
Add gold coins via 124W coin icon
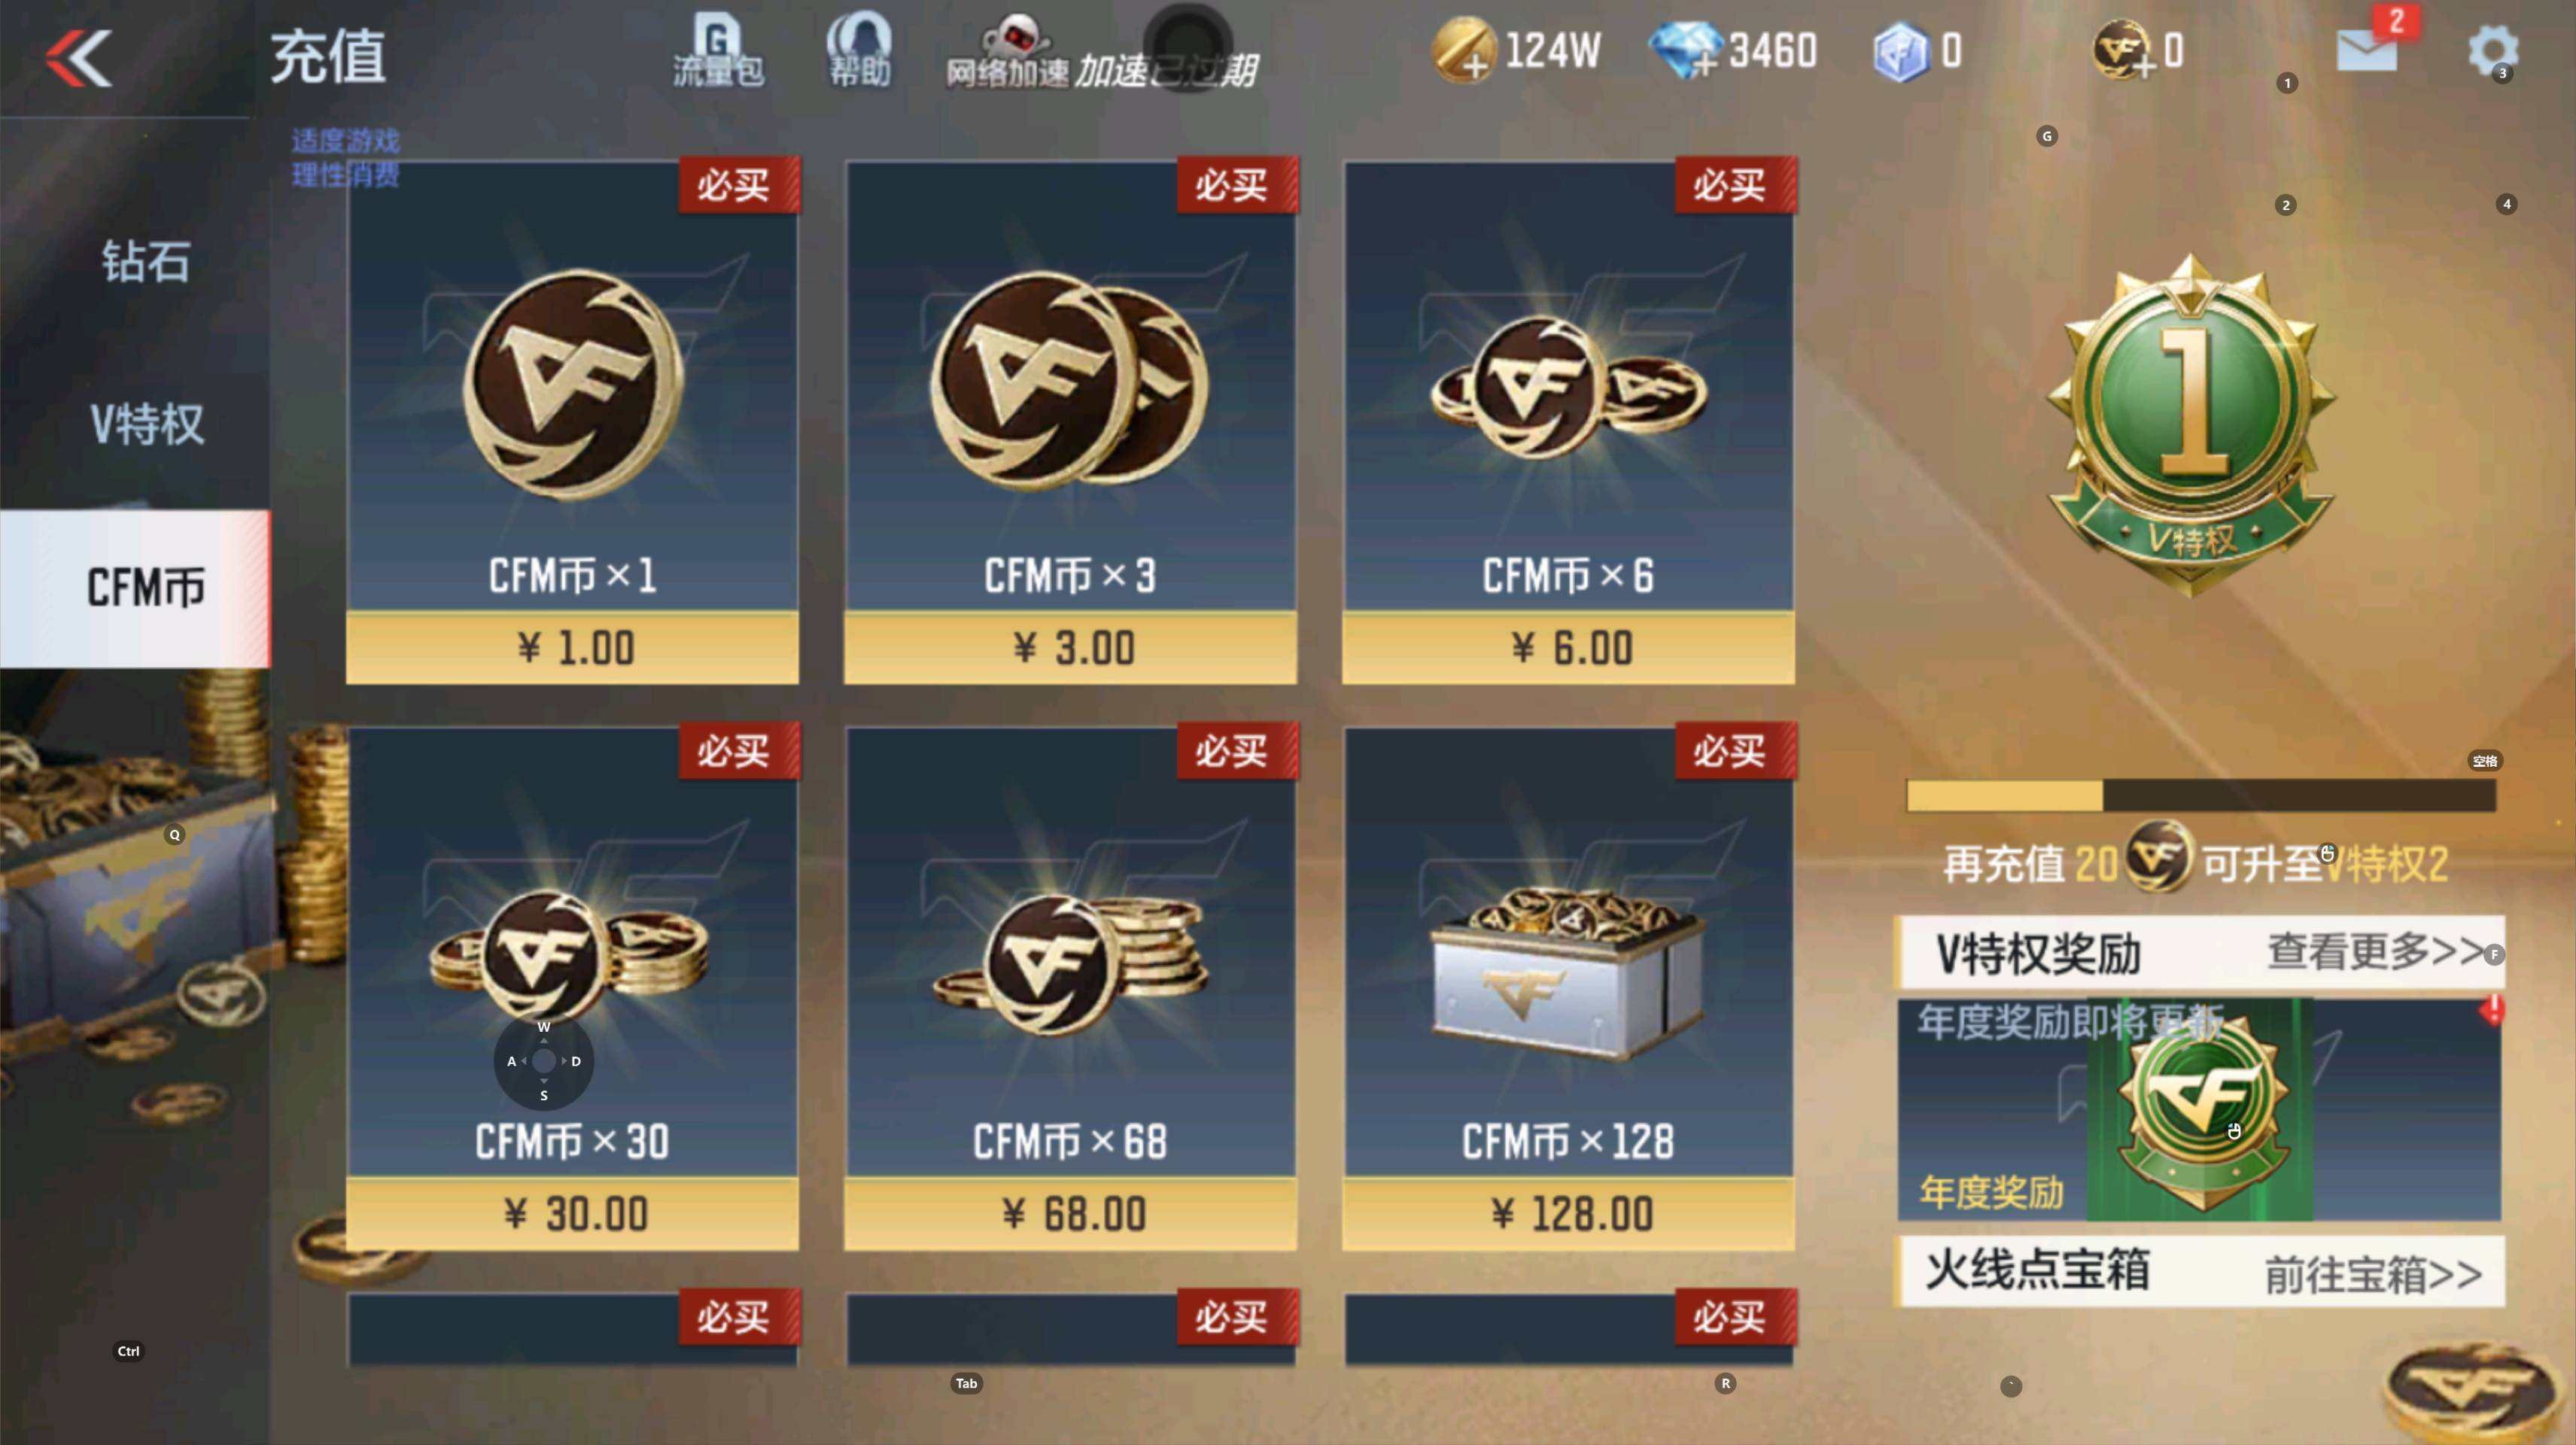pos(1464,50)
